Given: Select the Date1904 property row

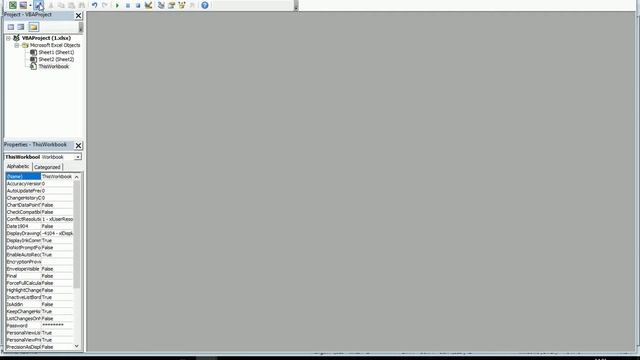Looking at the screenshot, I should tap(40, 226).
